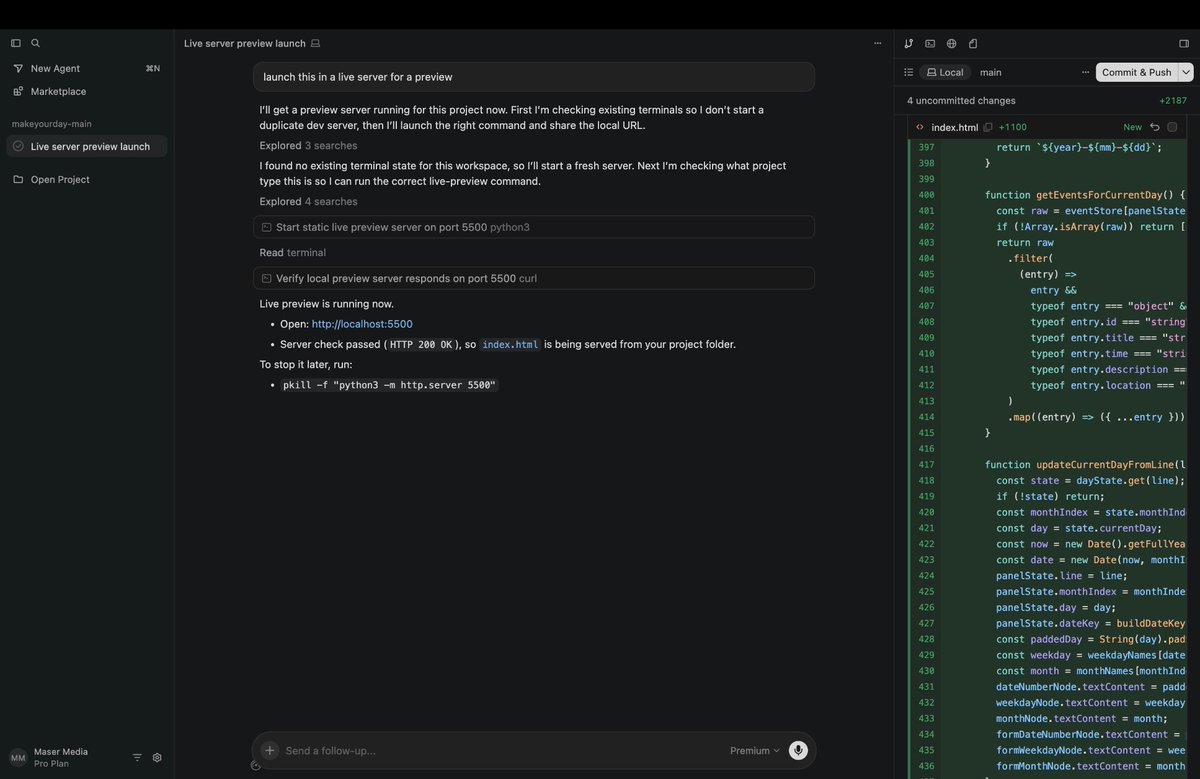
Task: Open the three-dot menu next to Commit & Push
Action: click(1085, 72)
